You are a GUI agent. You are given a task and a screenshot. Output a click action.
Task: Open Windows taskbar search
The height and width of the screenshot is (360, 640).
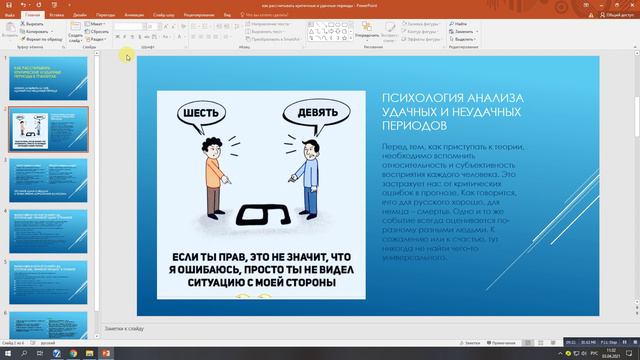(24, 353)
